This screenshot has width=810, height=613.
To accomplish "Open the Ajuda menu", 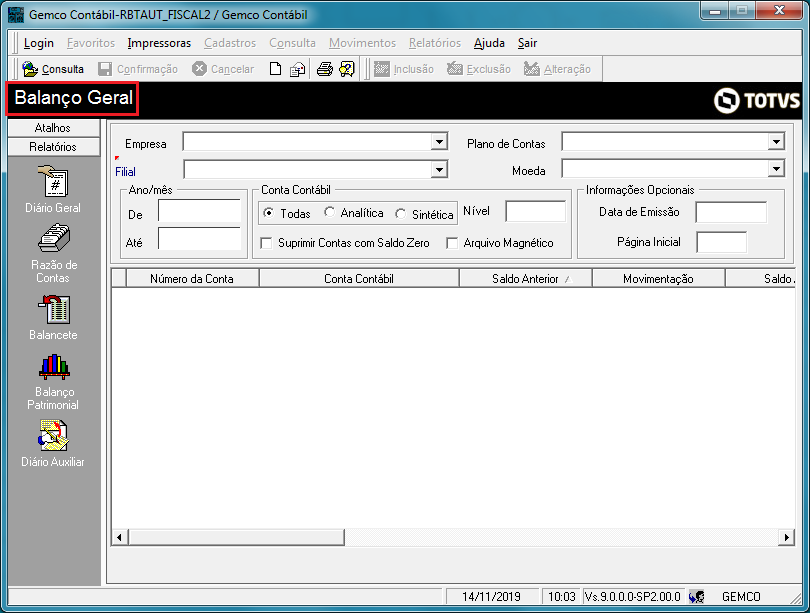I will [x=489, y=43].
